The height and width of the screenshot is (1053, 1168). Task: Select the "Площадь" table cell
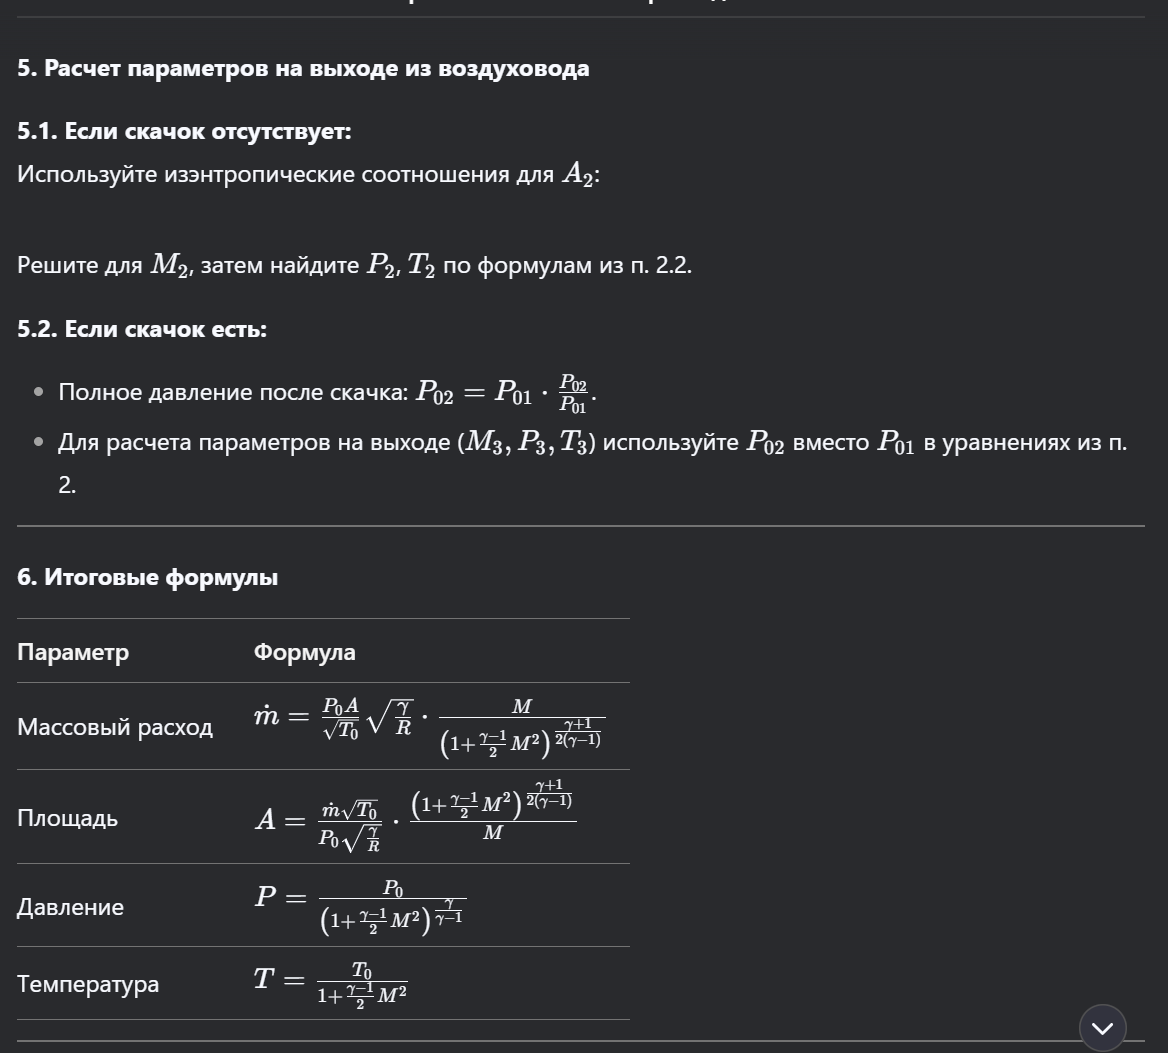(x=67, y=818)
